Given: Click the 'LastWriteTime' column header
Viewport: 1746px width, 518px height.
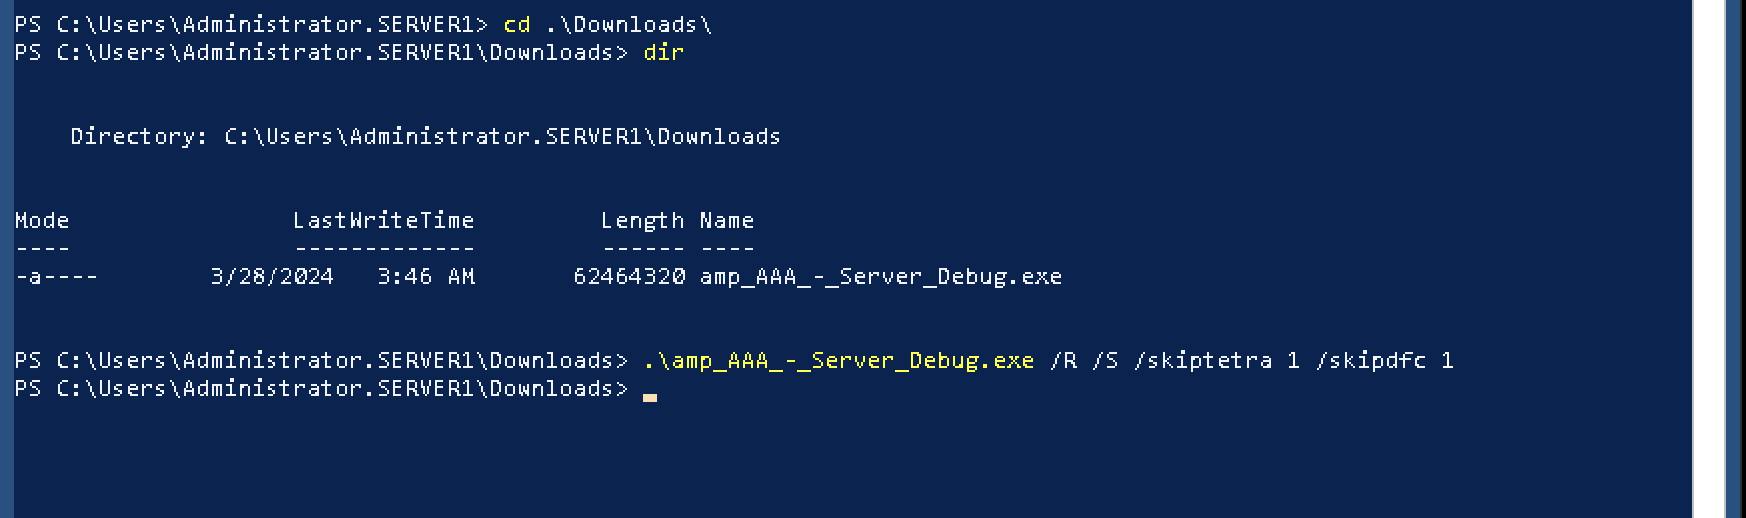Looking at the screenshot, I should [x=383, y=221].
